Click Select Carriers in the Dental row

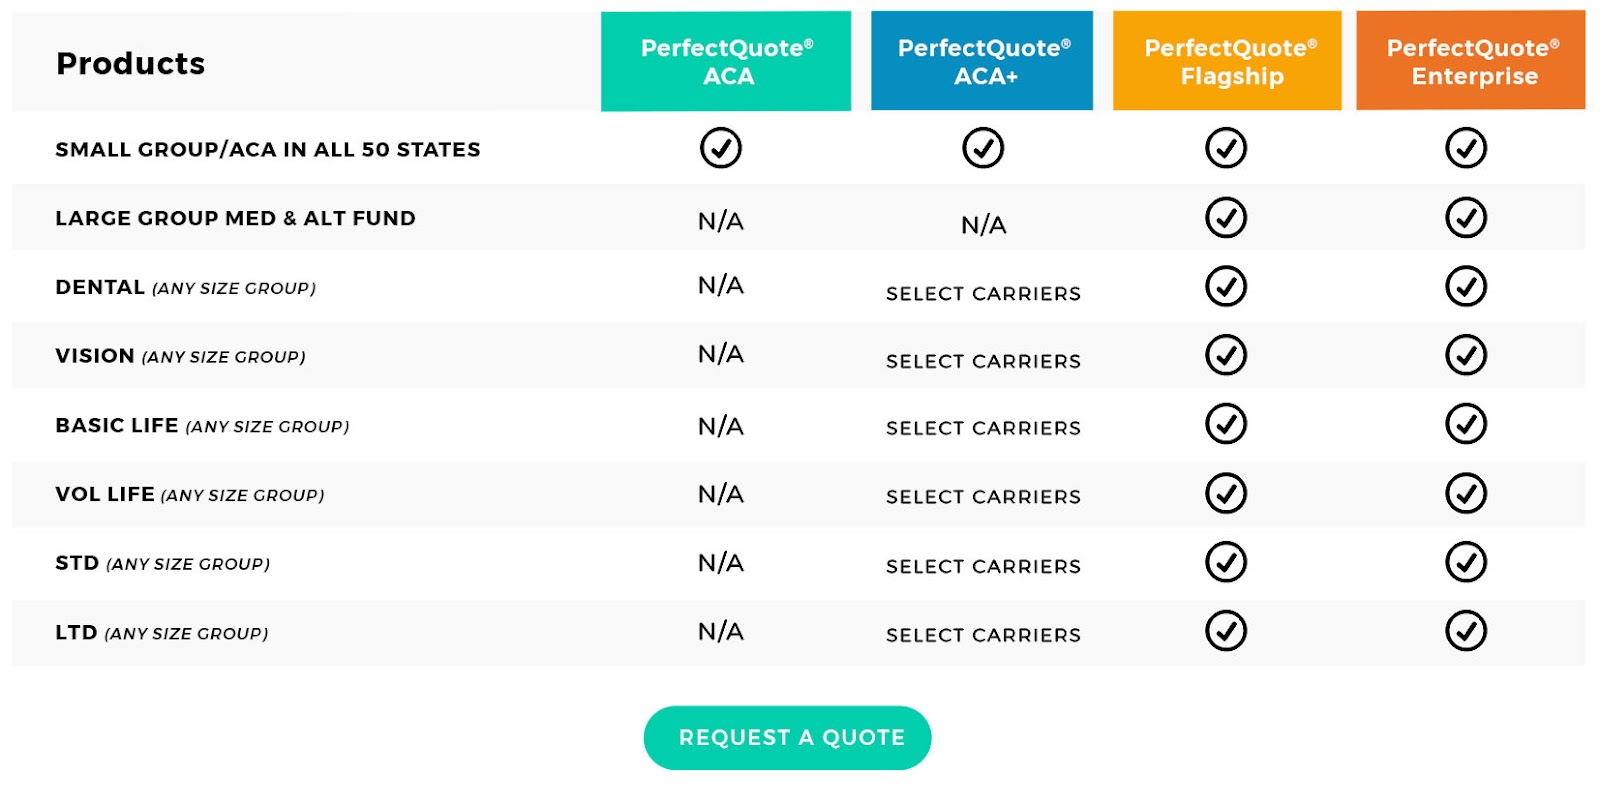tap(983, 294)
